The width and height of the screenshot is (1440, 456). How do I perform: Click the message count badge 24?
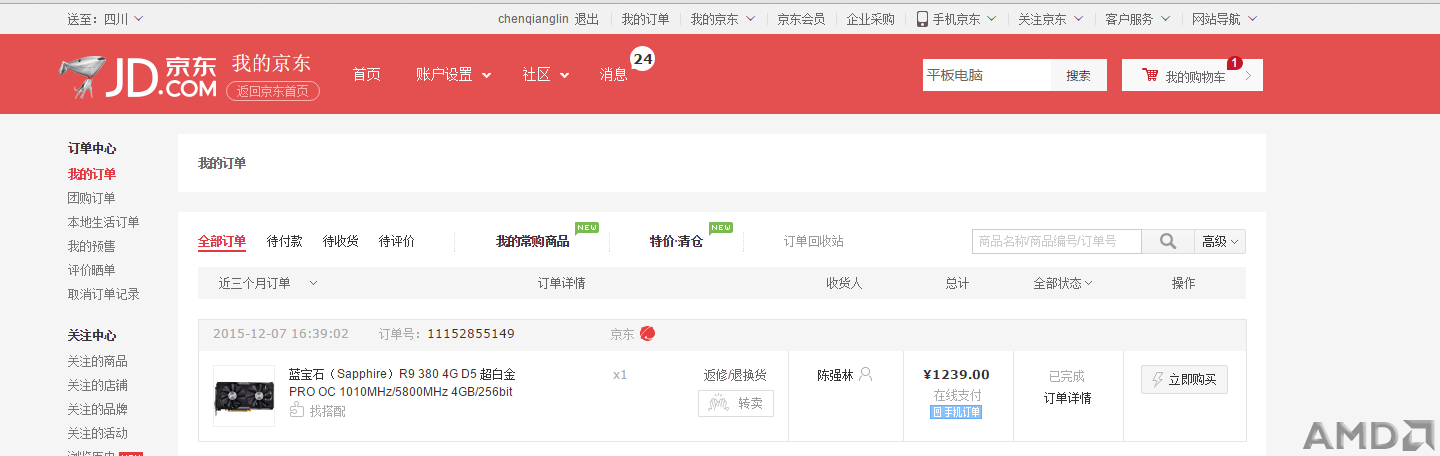coord(642,60)
